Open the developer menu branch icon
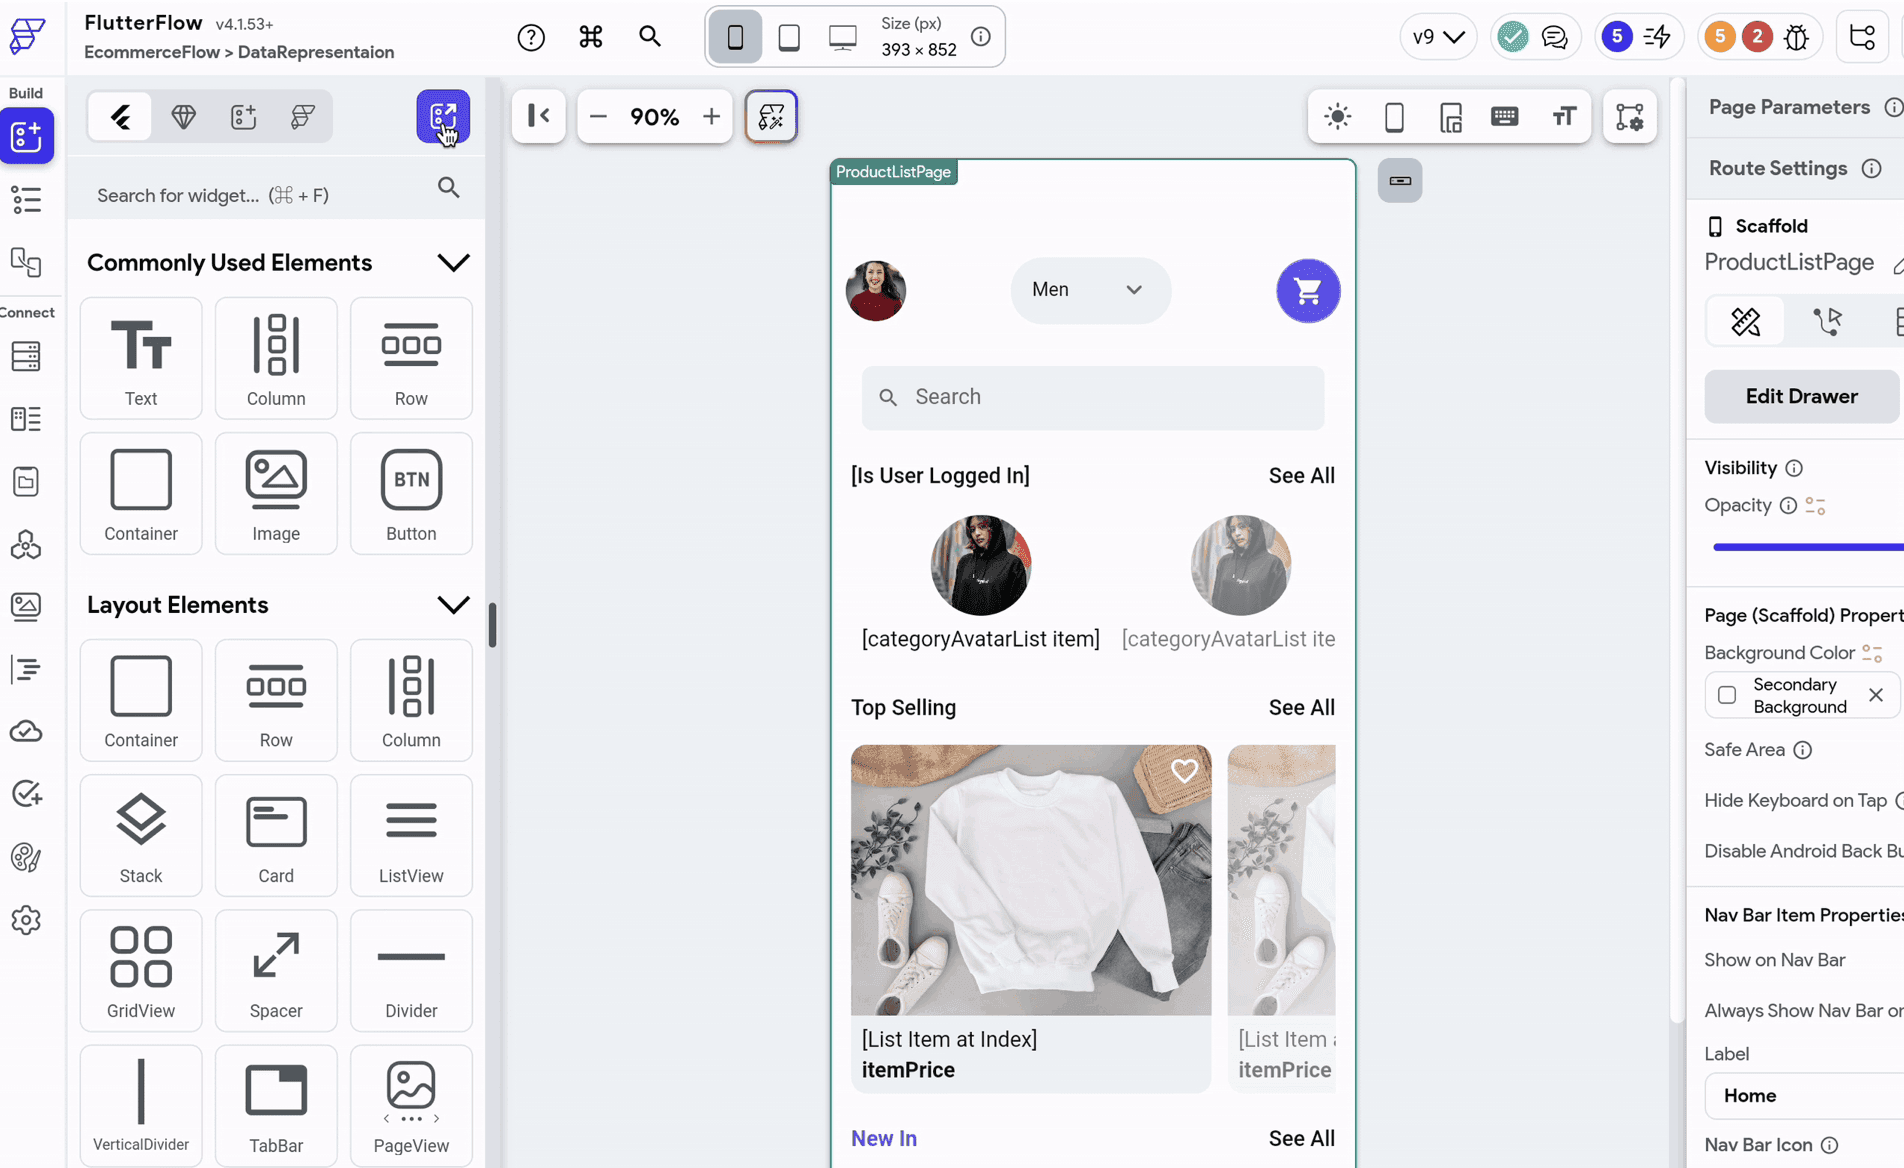 [1862, 37]
